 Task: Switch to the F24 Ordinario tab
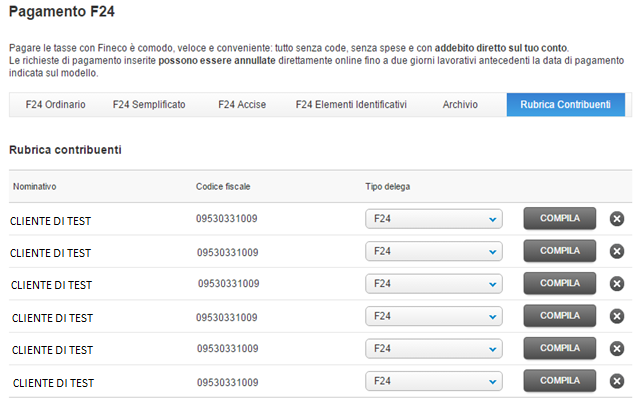55,105
